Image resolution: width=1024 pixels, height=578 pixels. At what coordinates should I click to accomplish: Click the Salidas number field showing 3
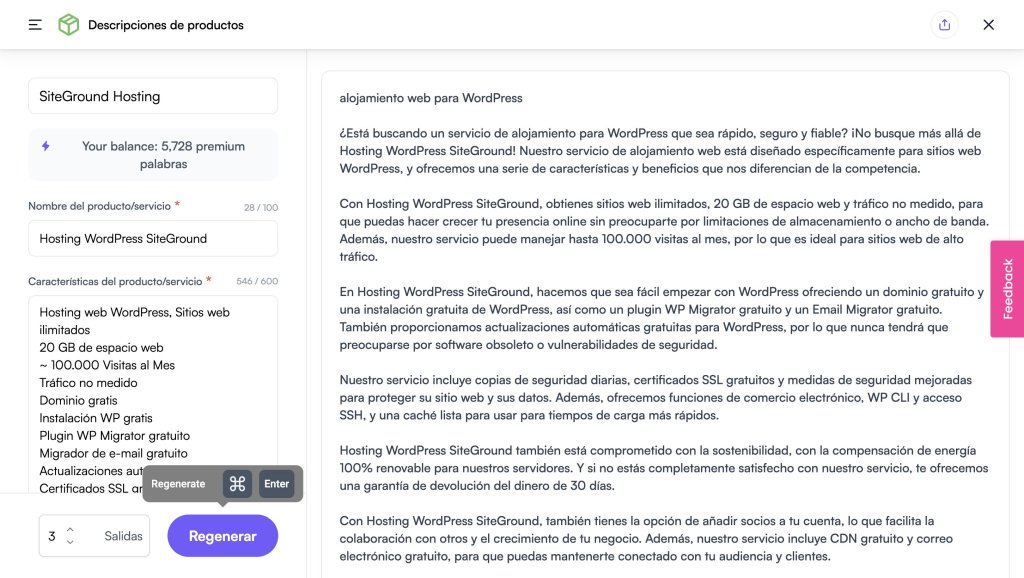[94, 536]
